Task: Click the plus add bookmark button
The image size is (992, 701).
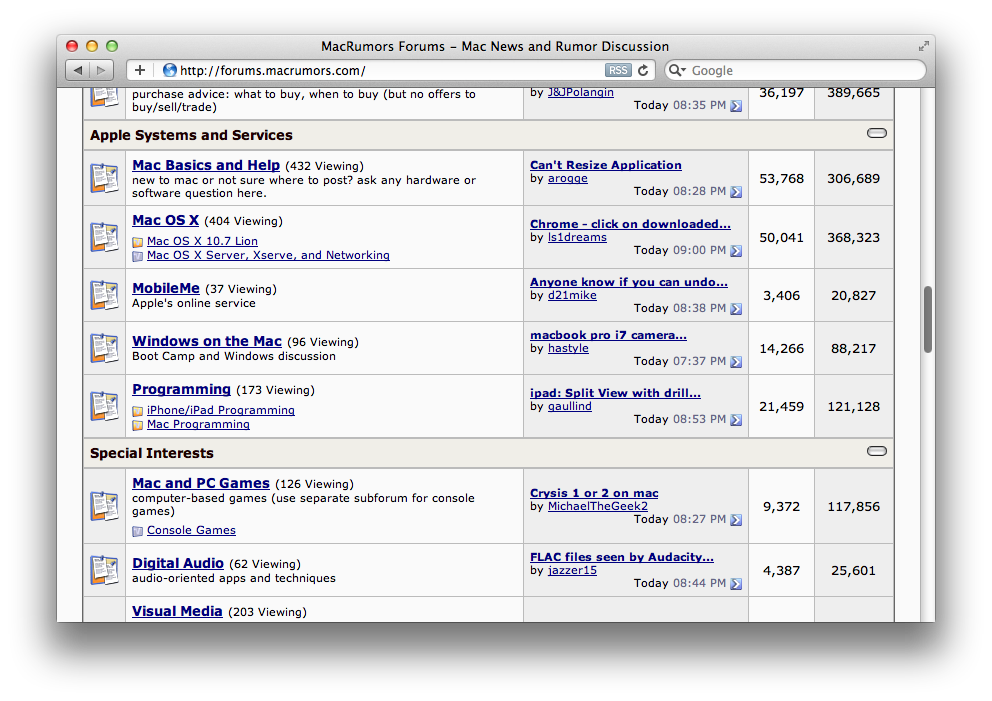Action: [x=140, y=70]
